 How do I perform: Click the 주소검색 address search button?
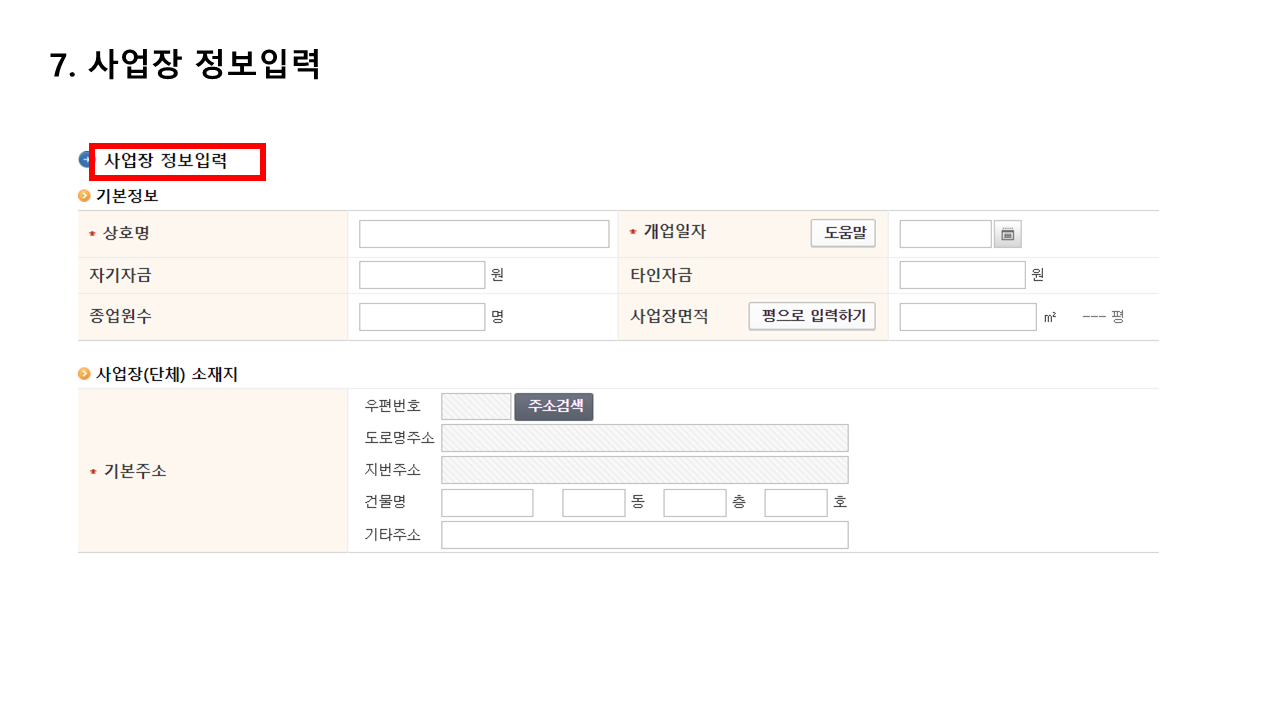coord(555,406)
